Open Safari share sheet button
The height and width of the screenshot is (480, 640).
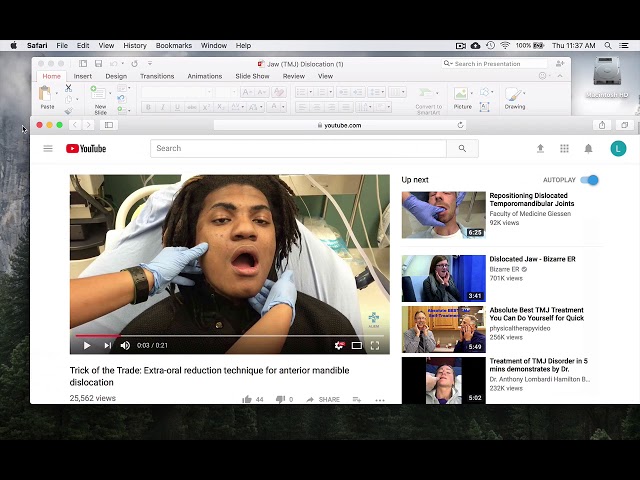pos(602,125)
